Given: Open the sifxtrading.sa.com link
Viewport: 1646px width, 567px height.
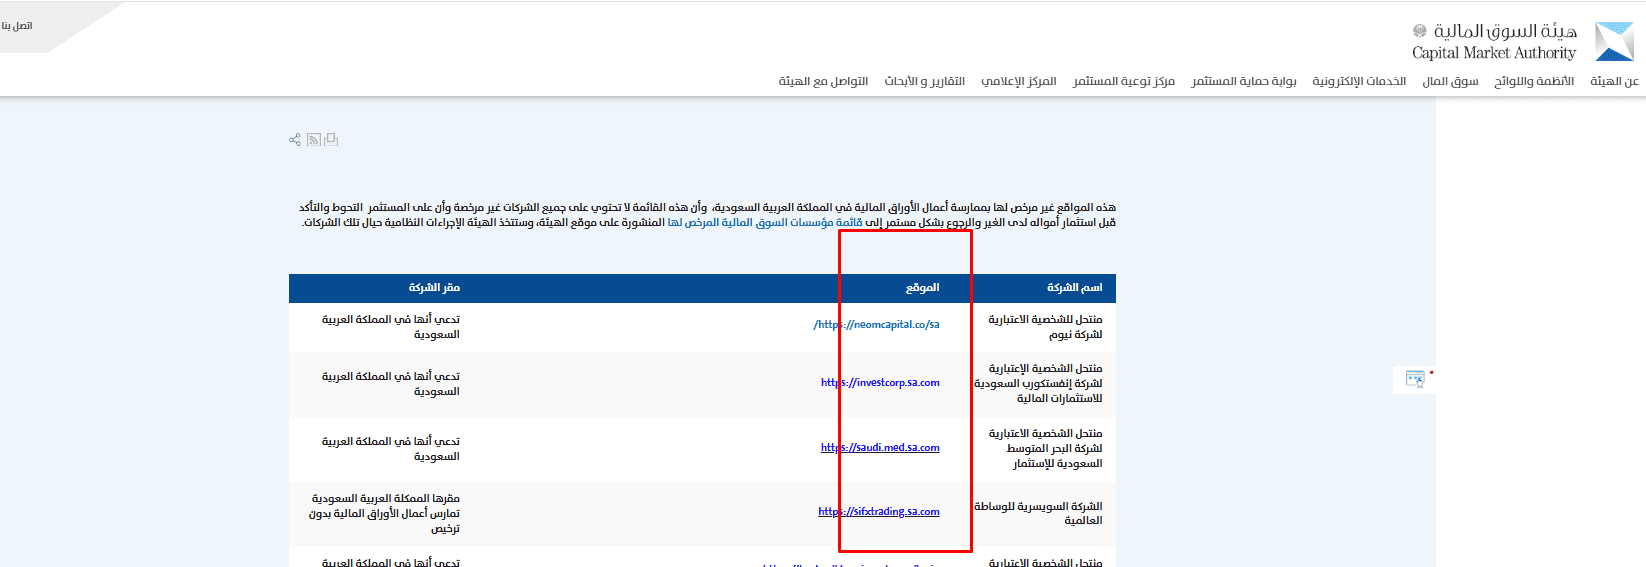Looking at the screenshot, I should [x=879, y=511].
